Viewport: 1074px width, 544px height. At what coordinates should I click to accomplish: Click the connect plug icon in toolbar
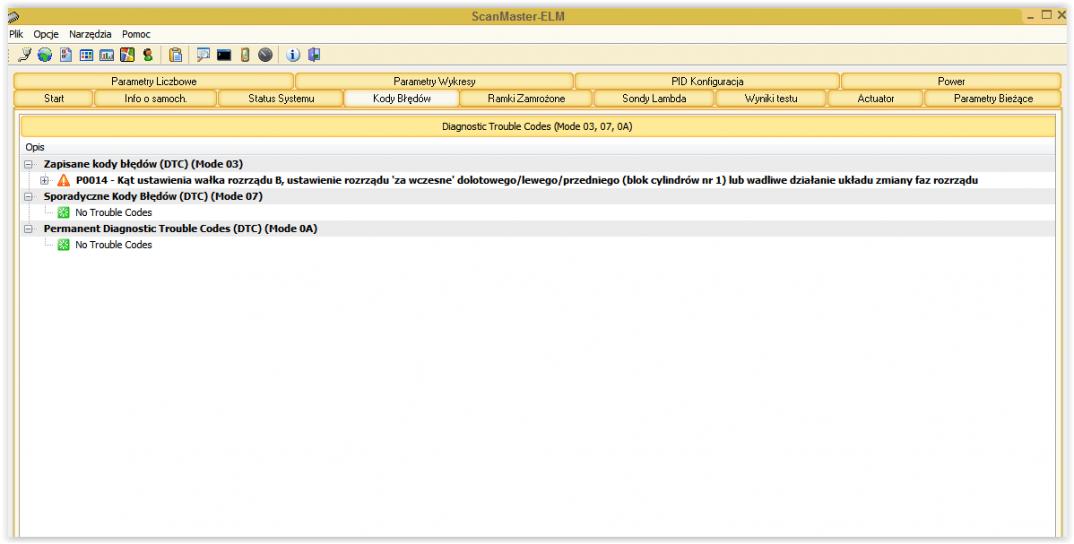pos(24,55)
